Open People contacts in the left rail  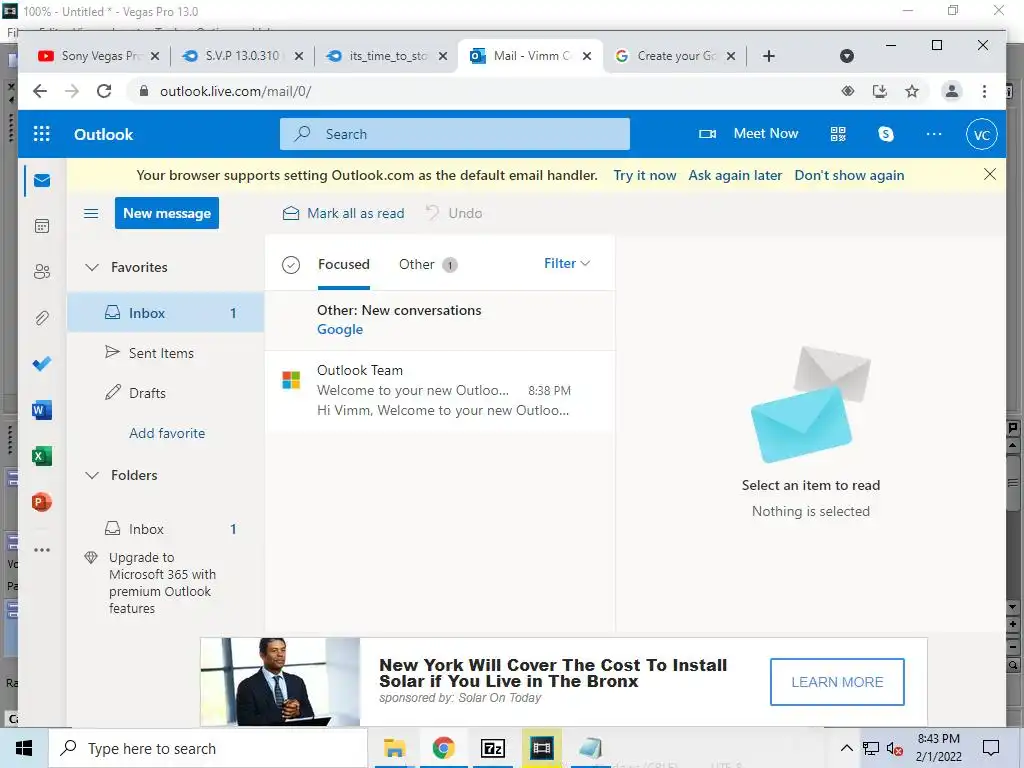(x=42, y=272)
